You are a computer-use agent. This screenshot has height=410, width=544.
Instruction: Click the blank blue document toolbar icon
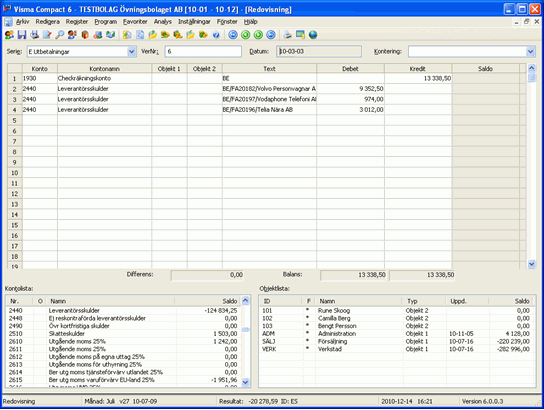140,35
